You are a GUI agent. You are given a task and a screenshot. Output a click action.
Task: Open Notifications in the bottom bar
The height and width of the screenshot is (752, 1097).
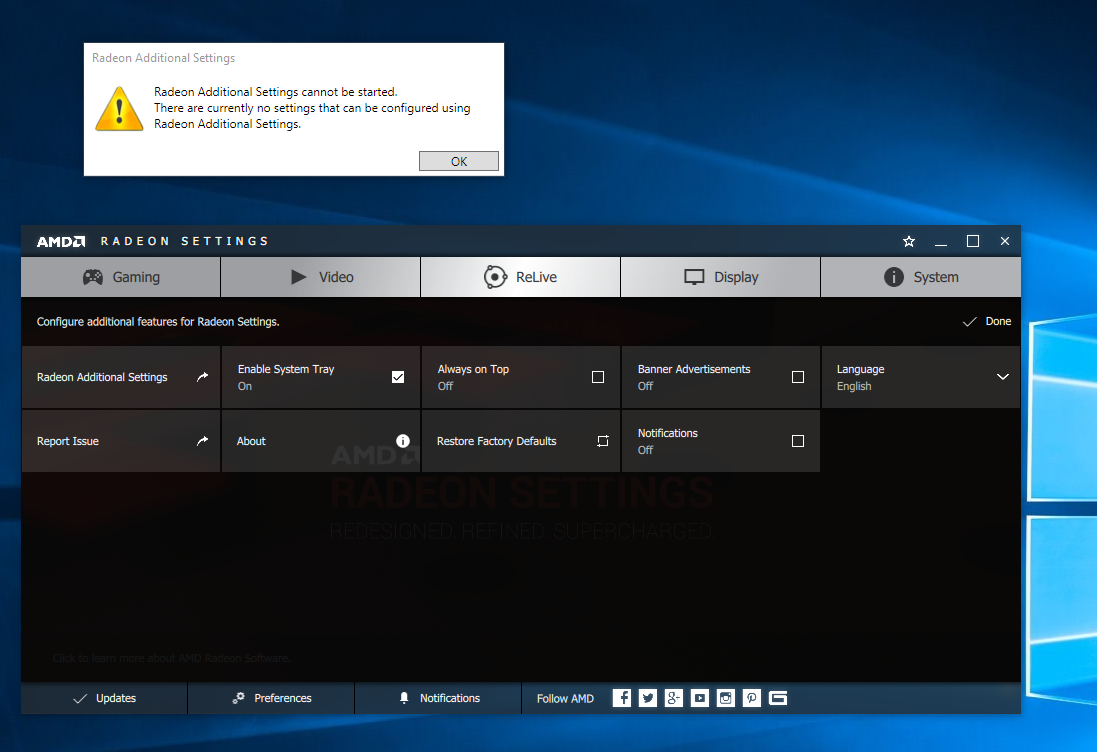click(x=439, y=698)
